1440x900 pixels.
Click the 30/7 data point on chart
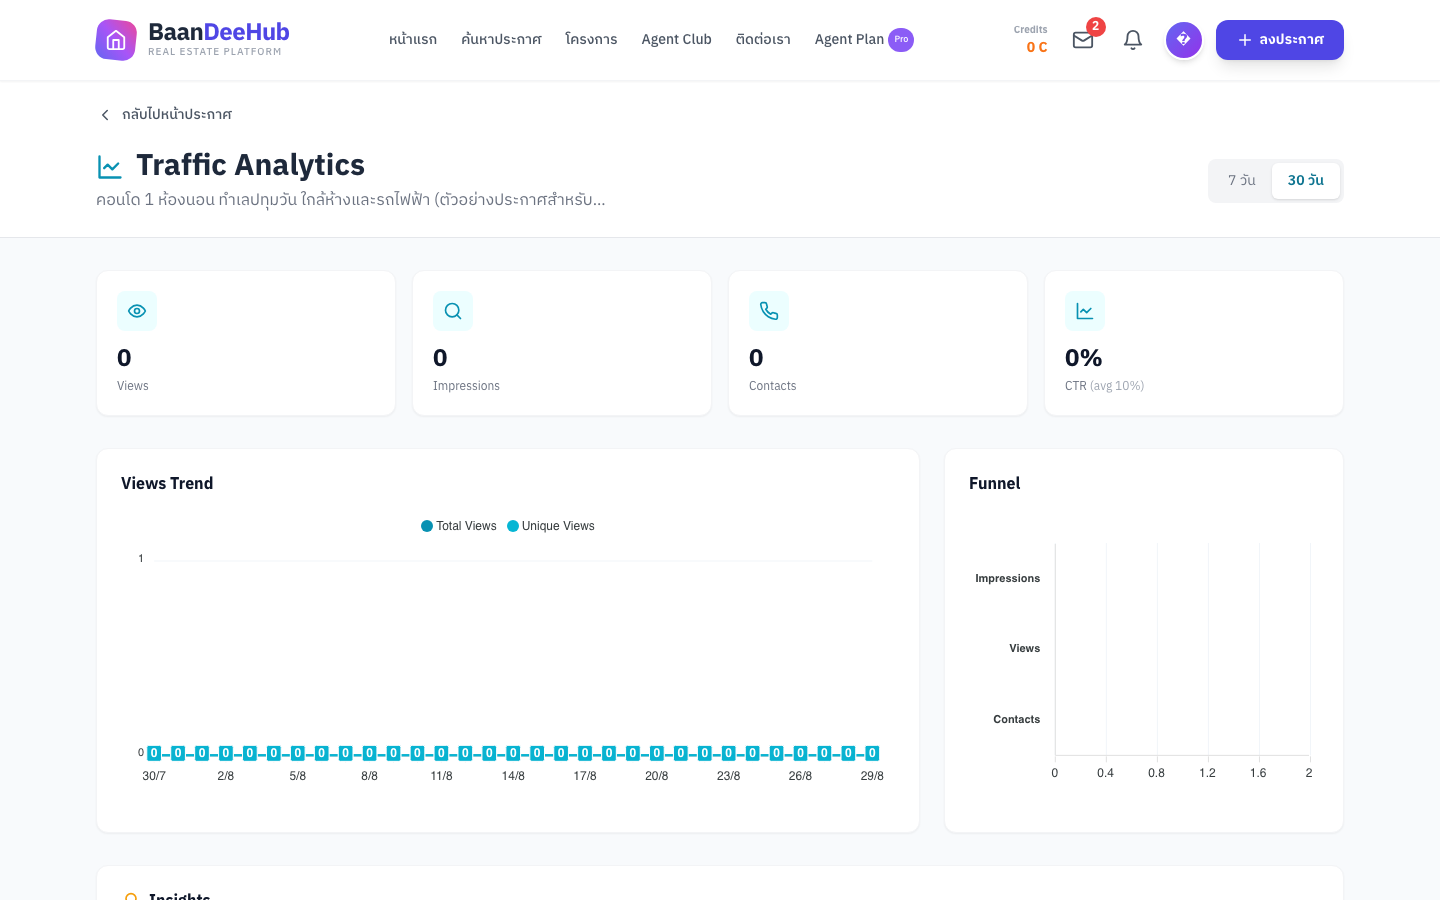[x=154, y=753]
